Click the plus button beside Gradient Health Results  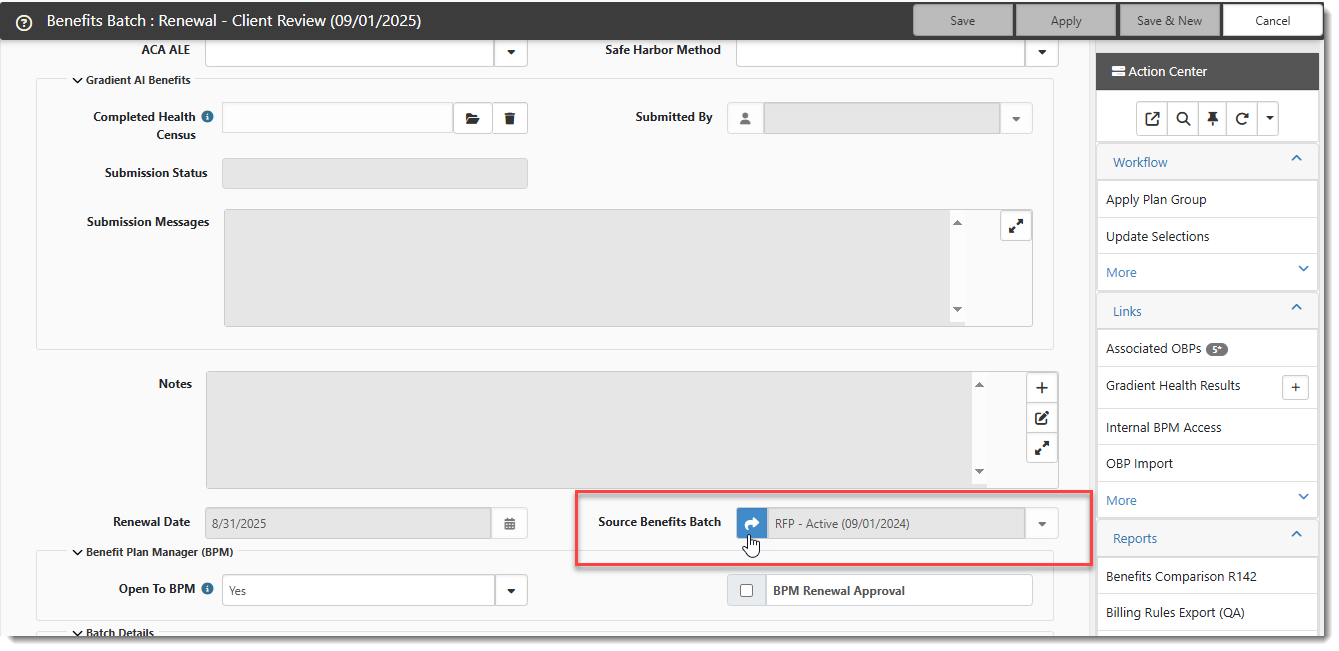[1295, 387]
